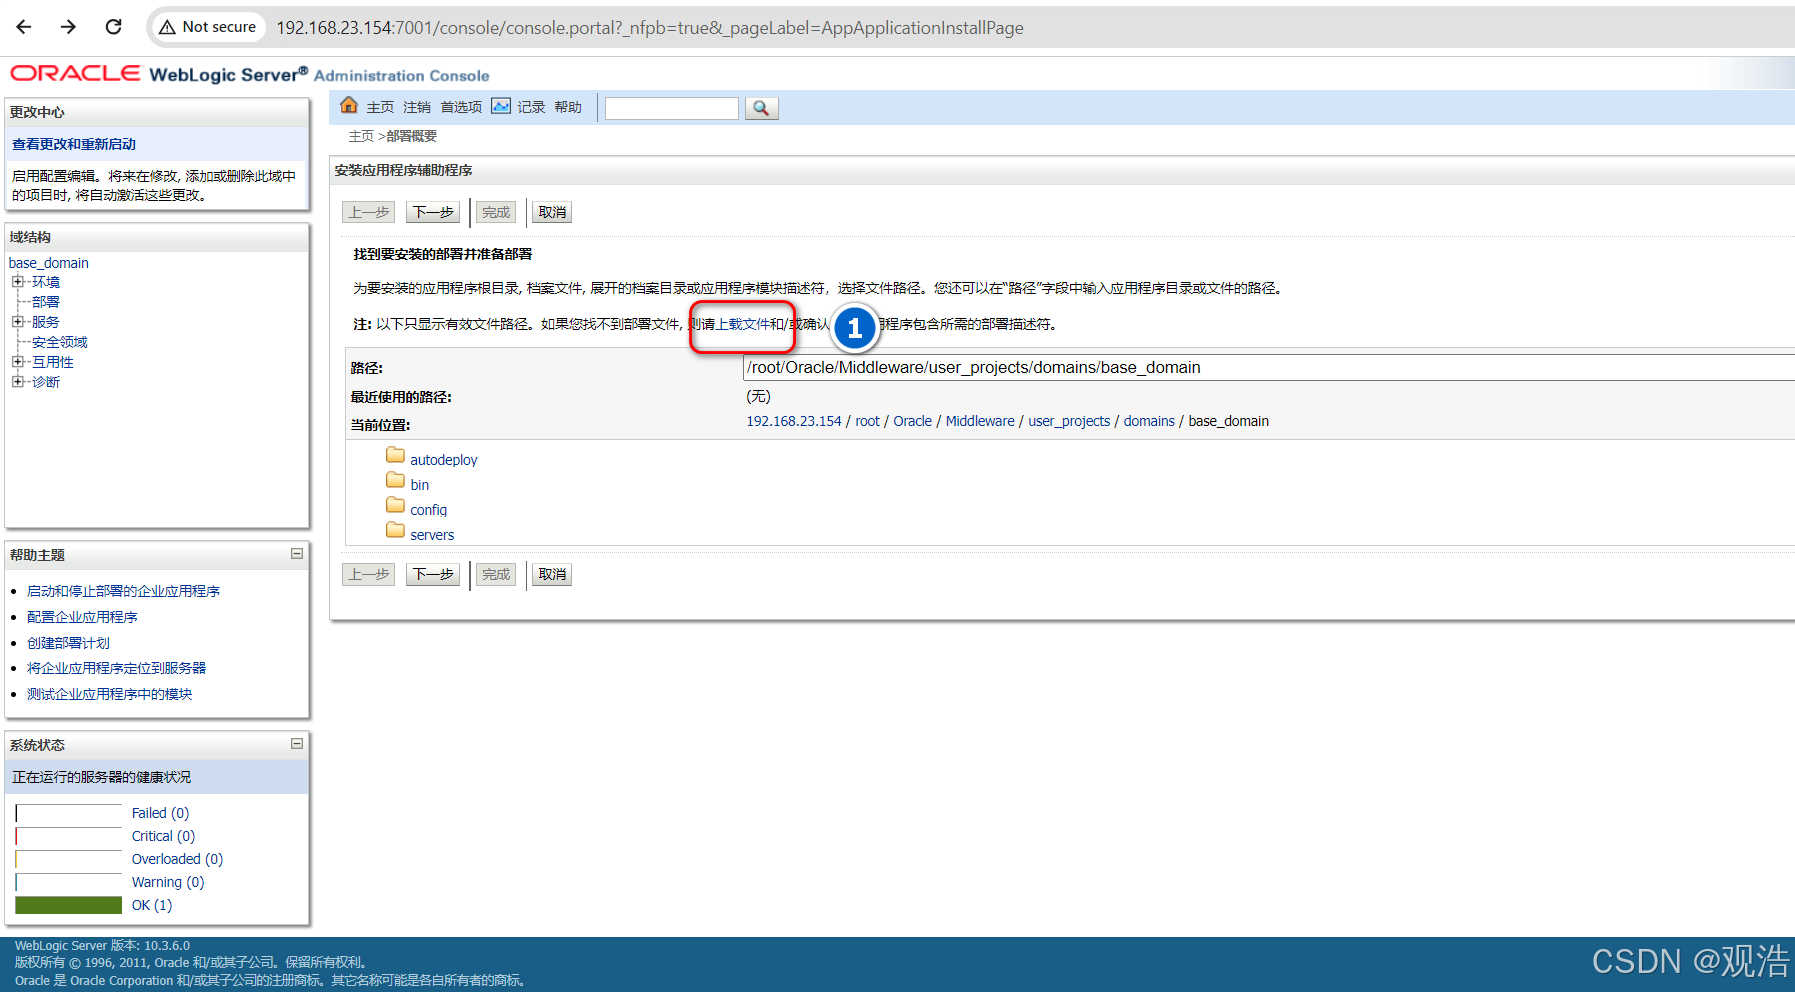Open the 记录 menu item
1795x992 pixels.
click(x=531, y=107)
